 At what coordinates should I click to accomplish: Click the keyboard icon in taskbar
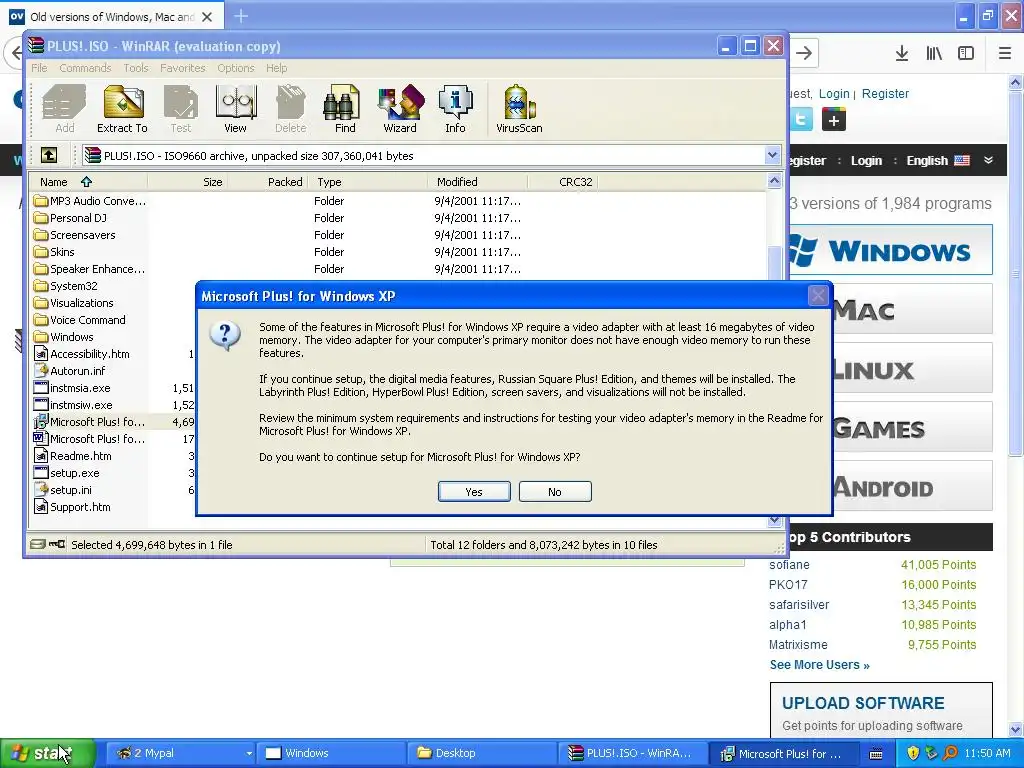click(x=876, y=754)
